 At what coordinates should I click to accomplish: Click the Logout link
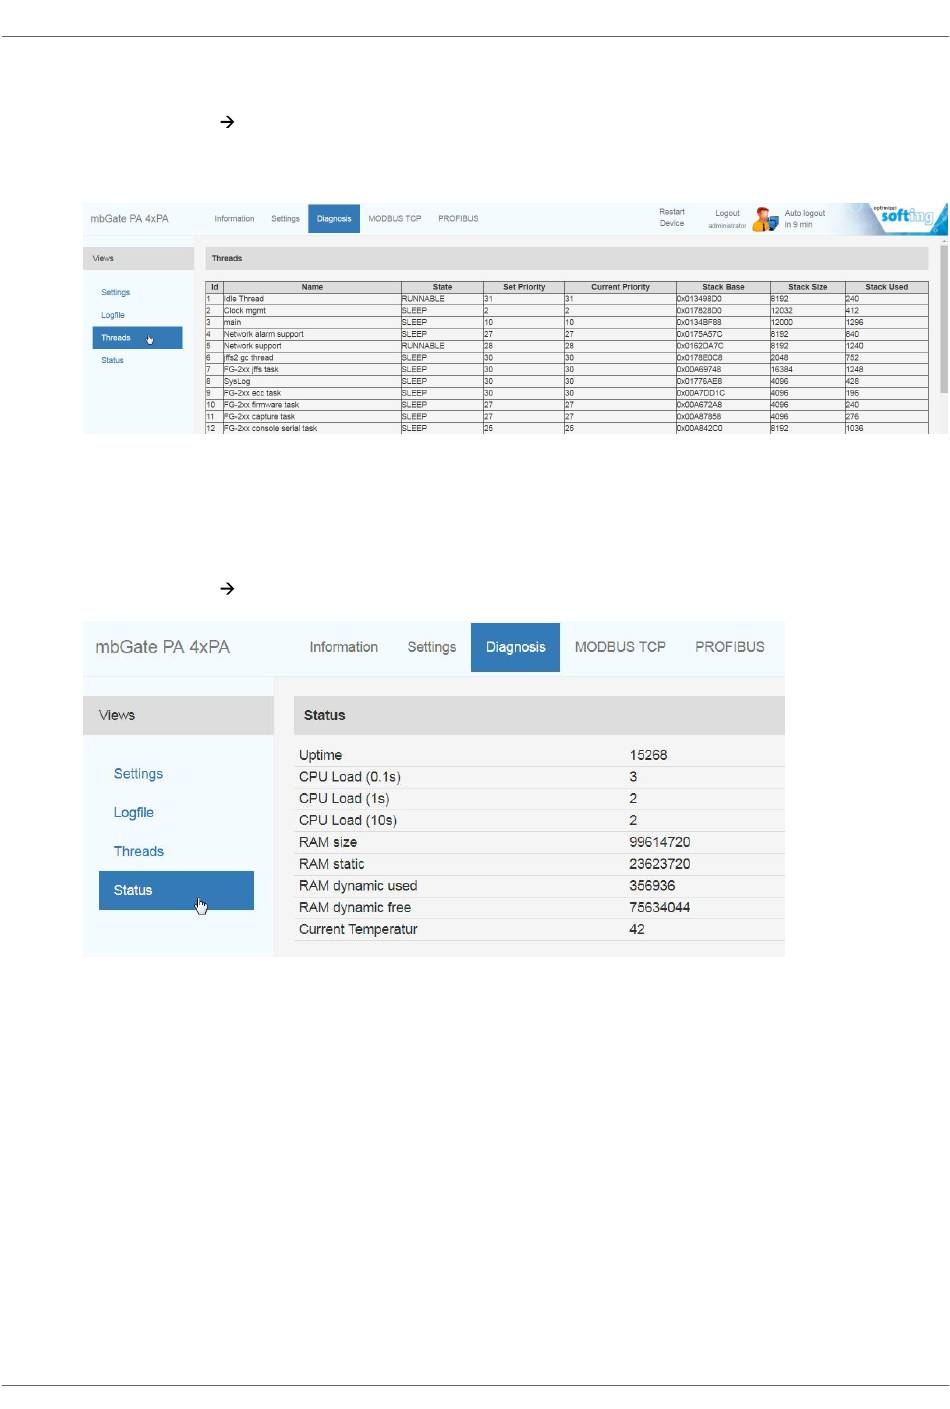click(x=727, y=213)
